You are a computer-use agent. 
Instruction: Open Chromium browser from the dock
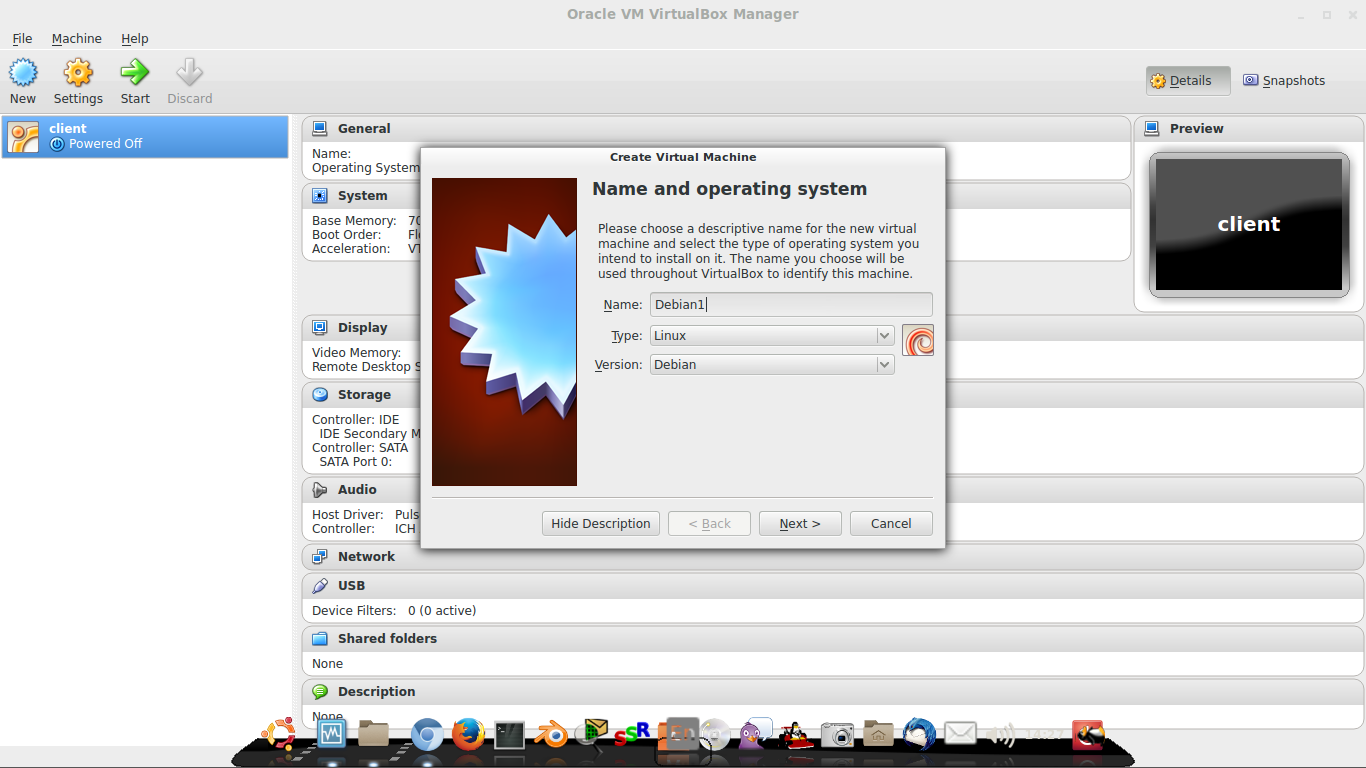(x=427, y=735)
